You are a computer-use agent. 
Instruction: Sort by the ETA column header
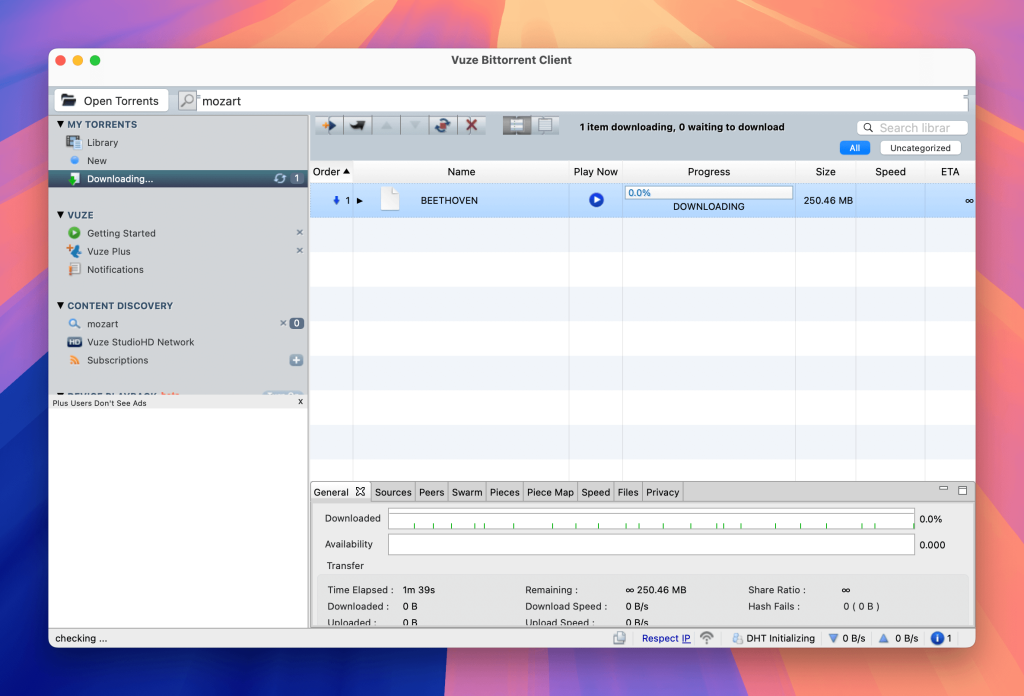[x=950, y=172]
